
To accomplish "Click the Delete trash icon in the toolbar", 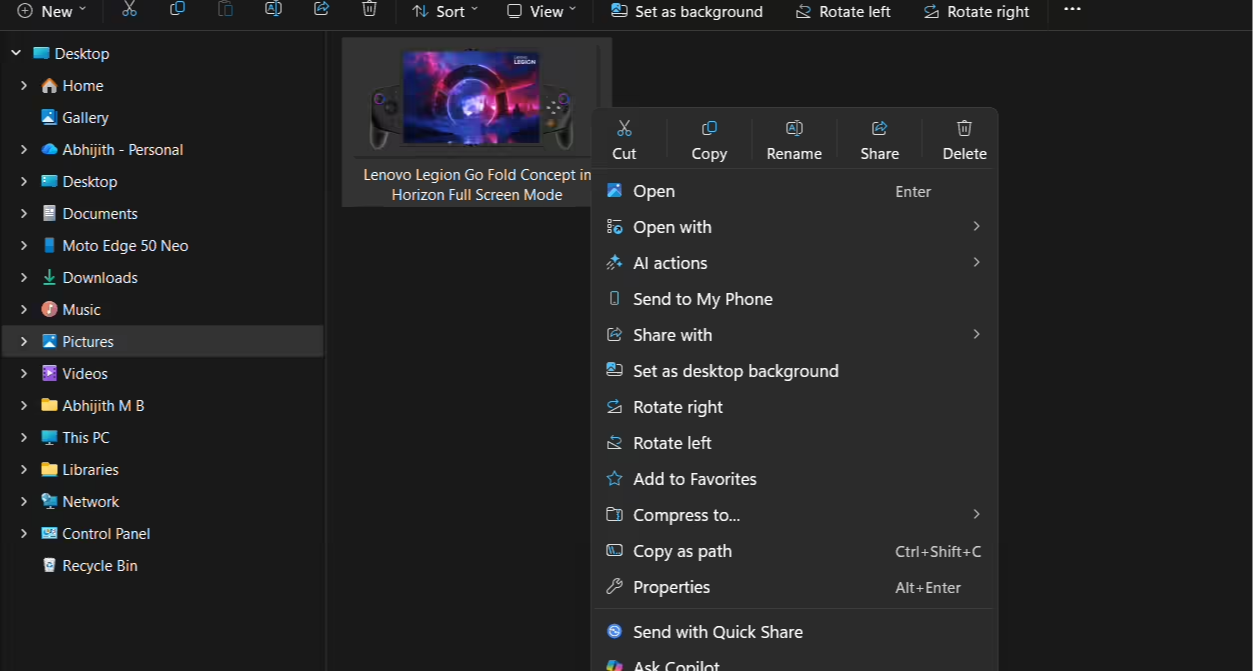I will click(369, 9).
